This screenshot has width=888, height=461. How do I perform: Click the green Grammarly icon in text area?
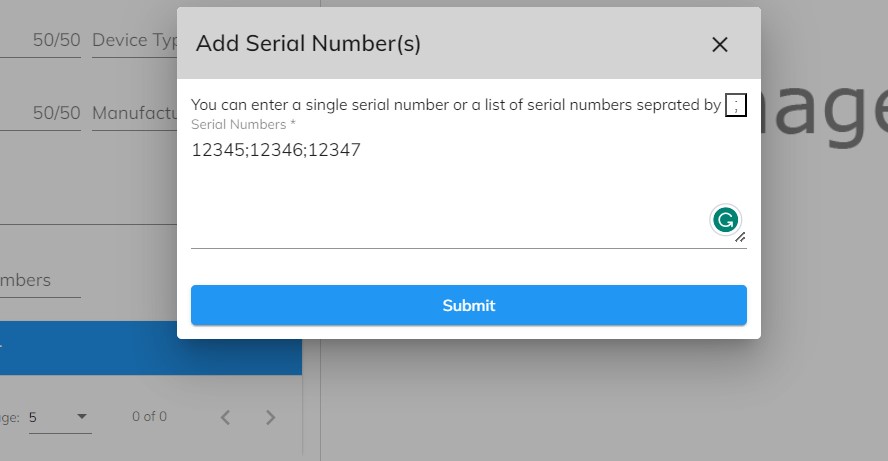pos(725,220)
